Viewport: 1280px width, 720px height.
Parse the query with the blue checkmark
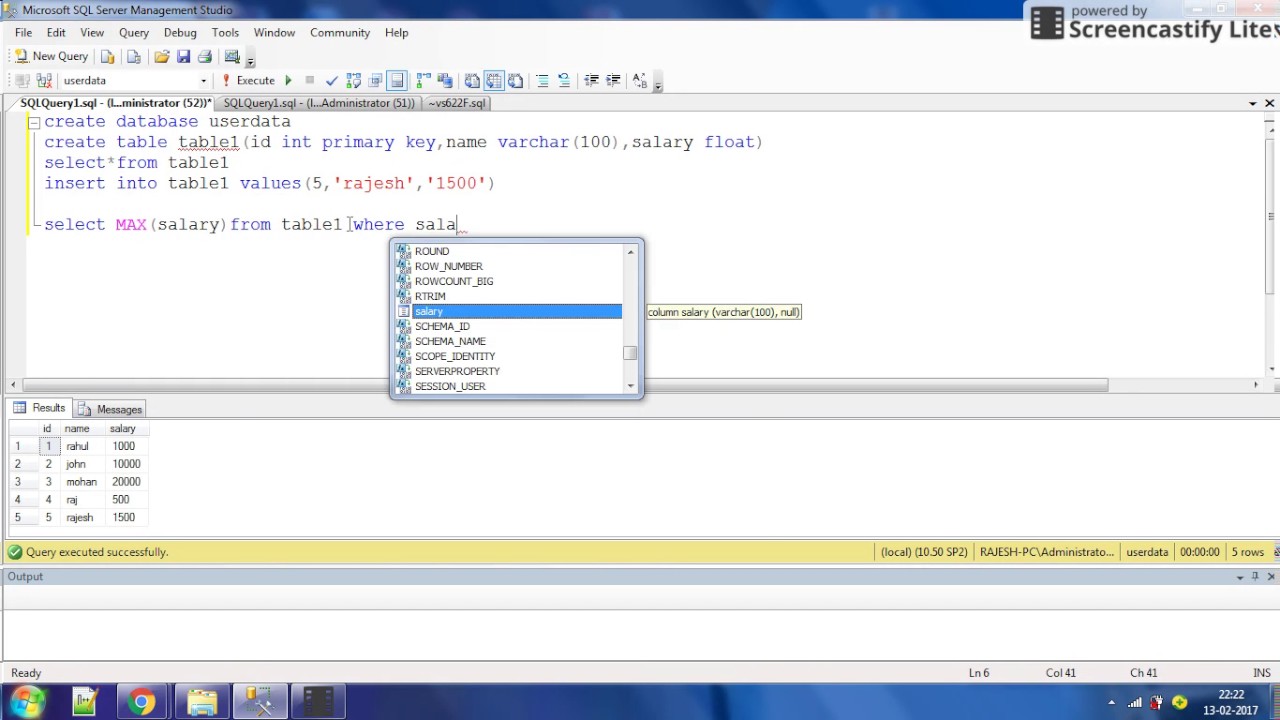[332, 80]
